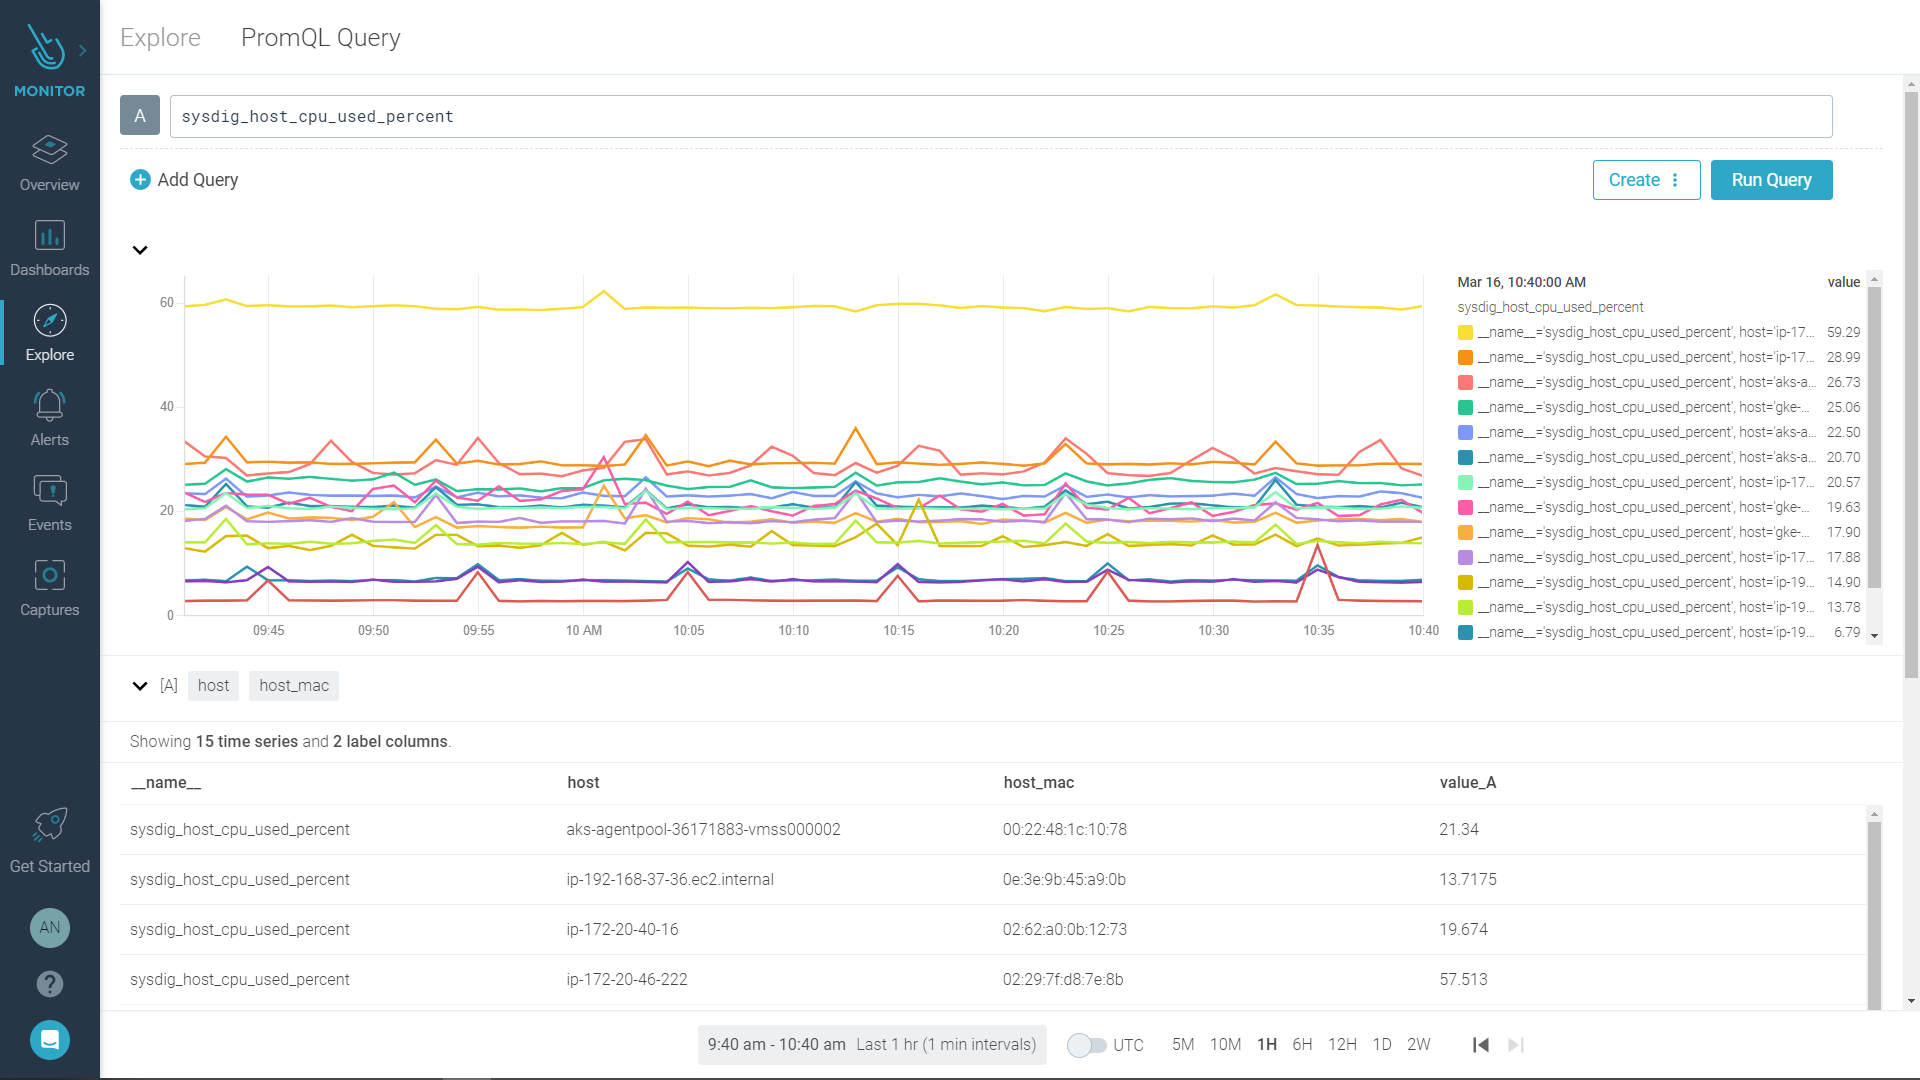Screen dimensions: 1920x1080
Task: Jump to start of time range
Action: tap(1481, 1045)
